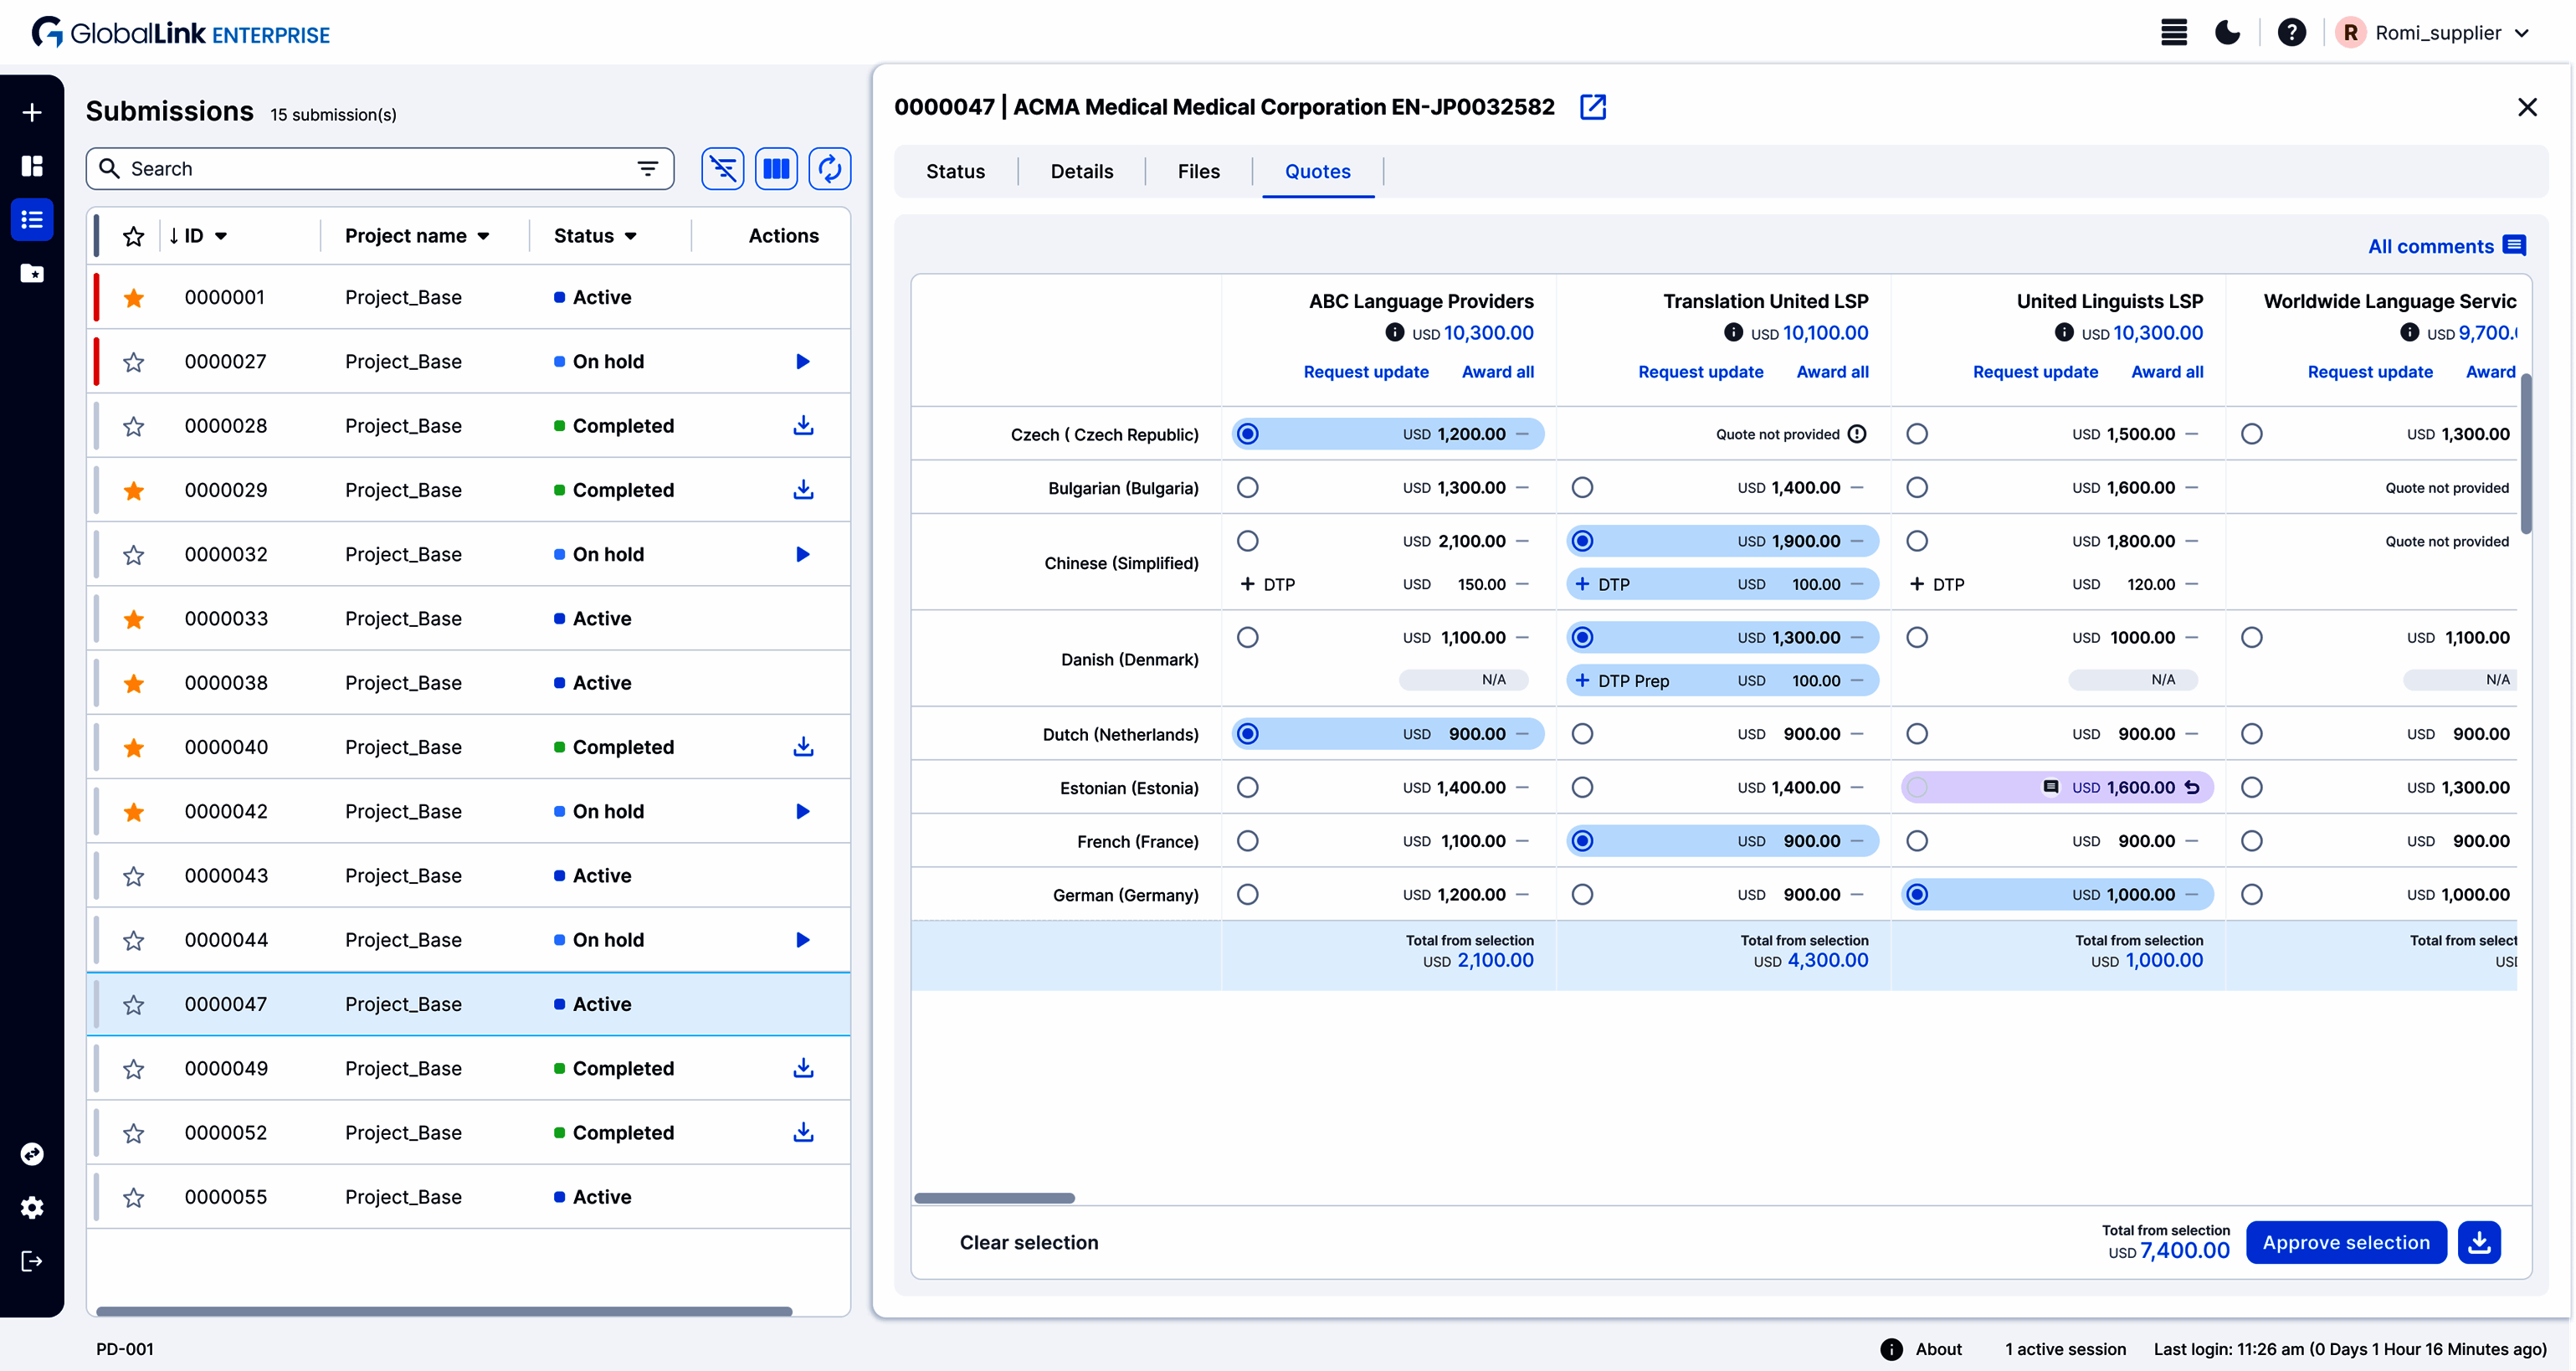Resume submission 0000027 with play icon
Viewport: 2576px width, 1371px height.
point(802,362)
